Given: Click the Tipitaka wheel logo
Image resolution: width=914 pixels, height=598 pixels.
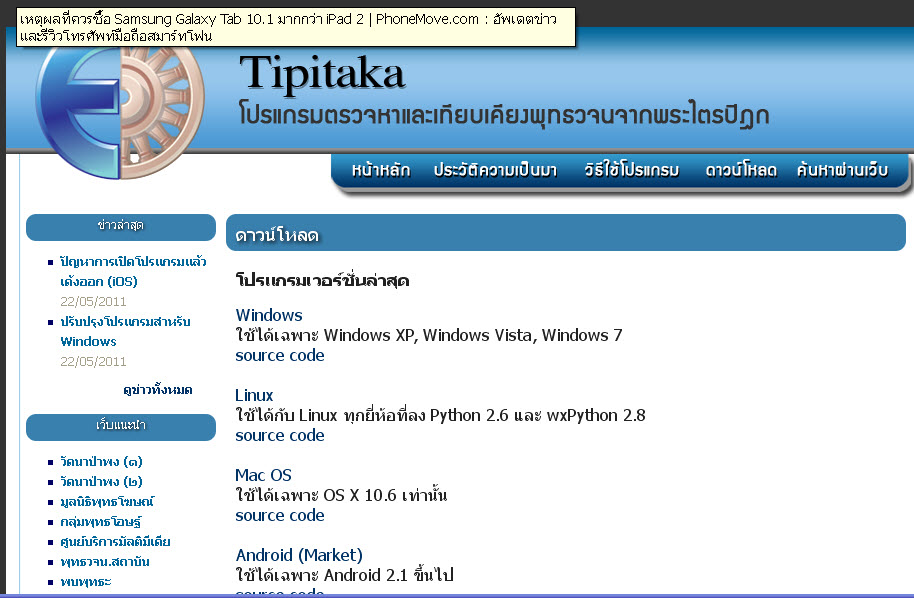Looking at the screenshot, I should 119,111.
